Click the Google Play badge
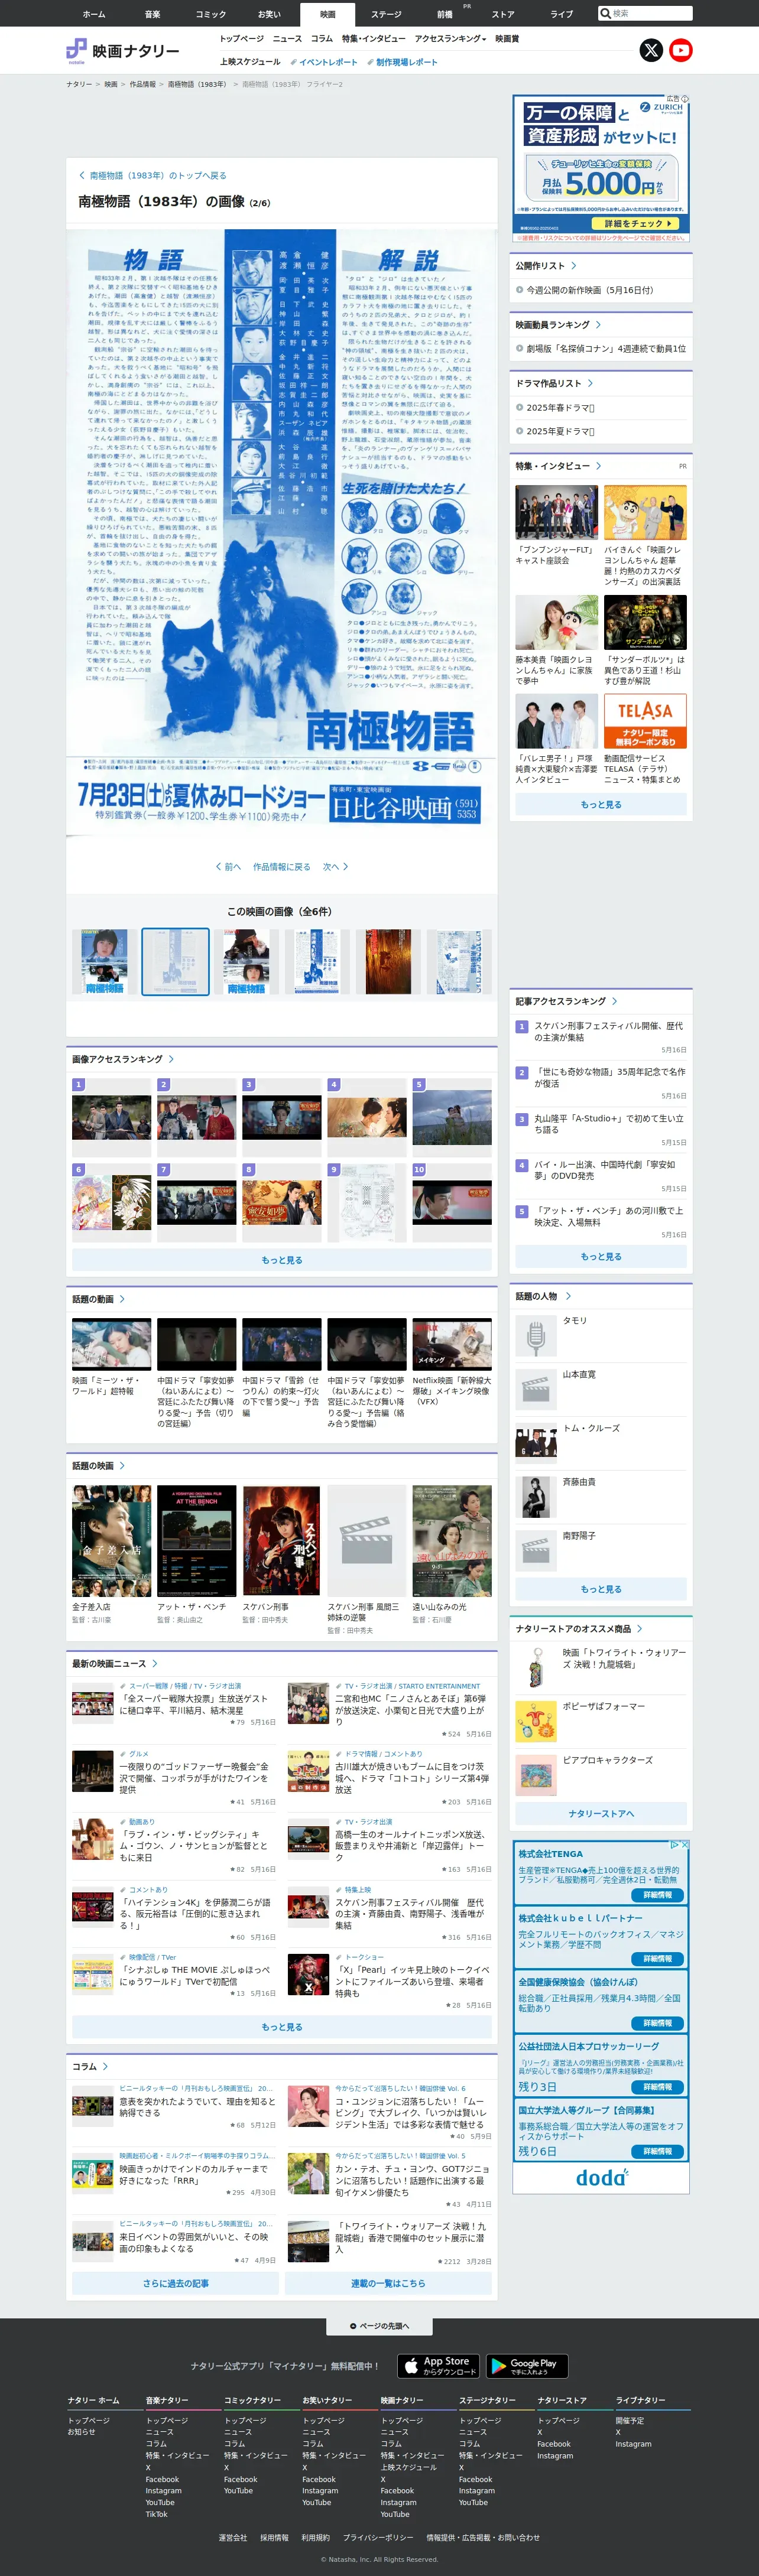This screenshot has height=2576, width=759. point(527,2365)
